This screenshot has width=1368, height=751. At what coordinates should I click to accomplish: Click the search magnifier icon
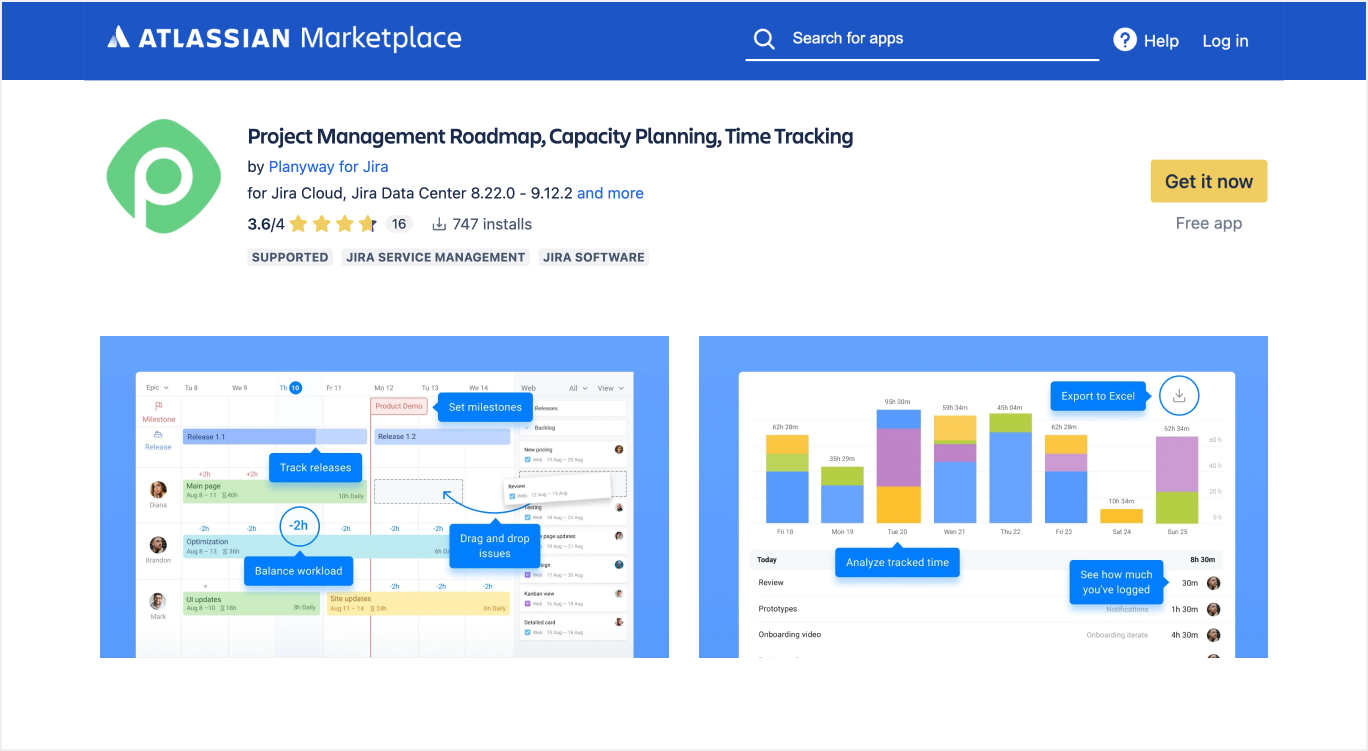764,39
